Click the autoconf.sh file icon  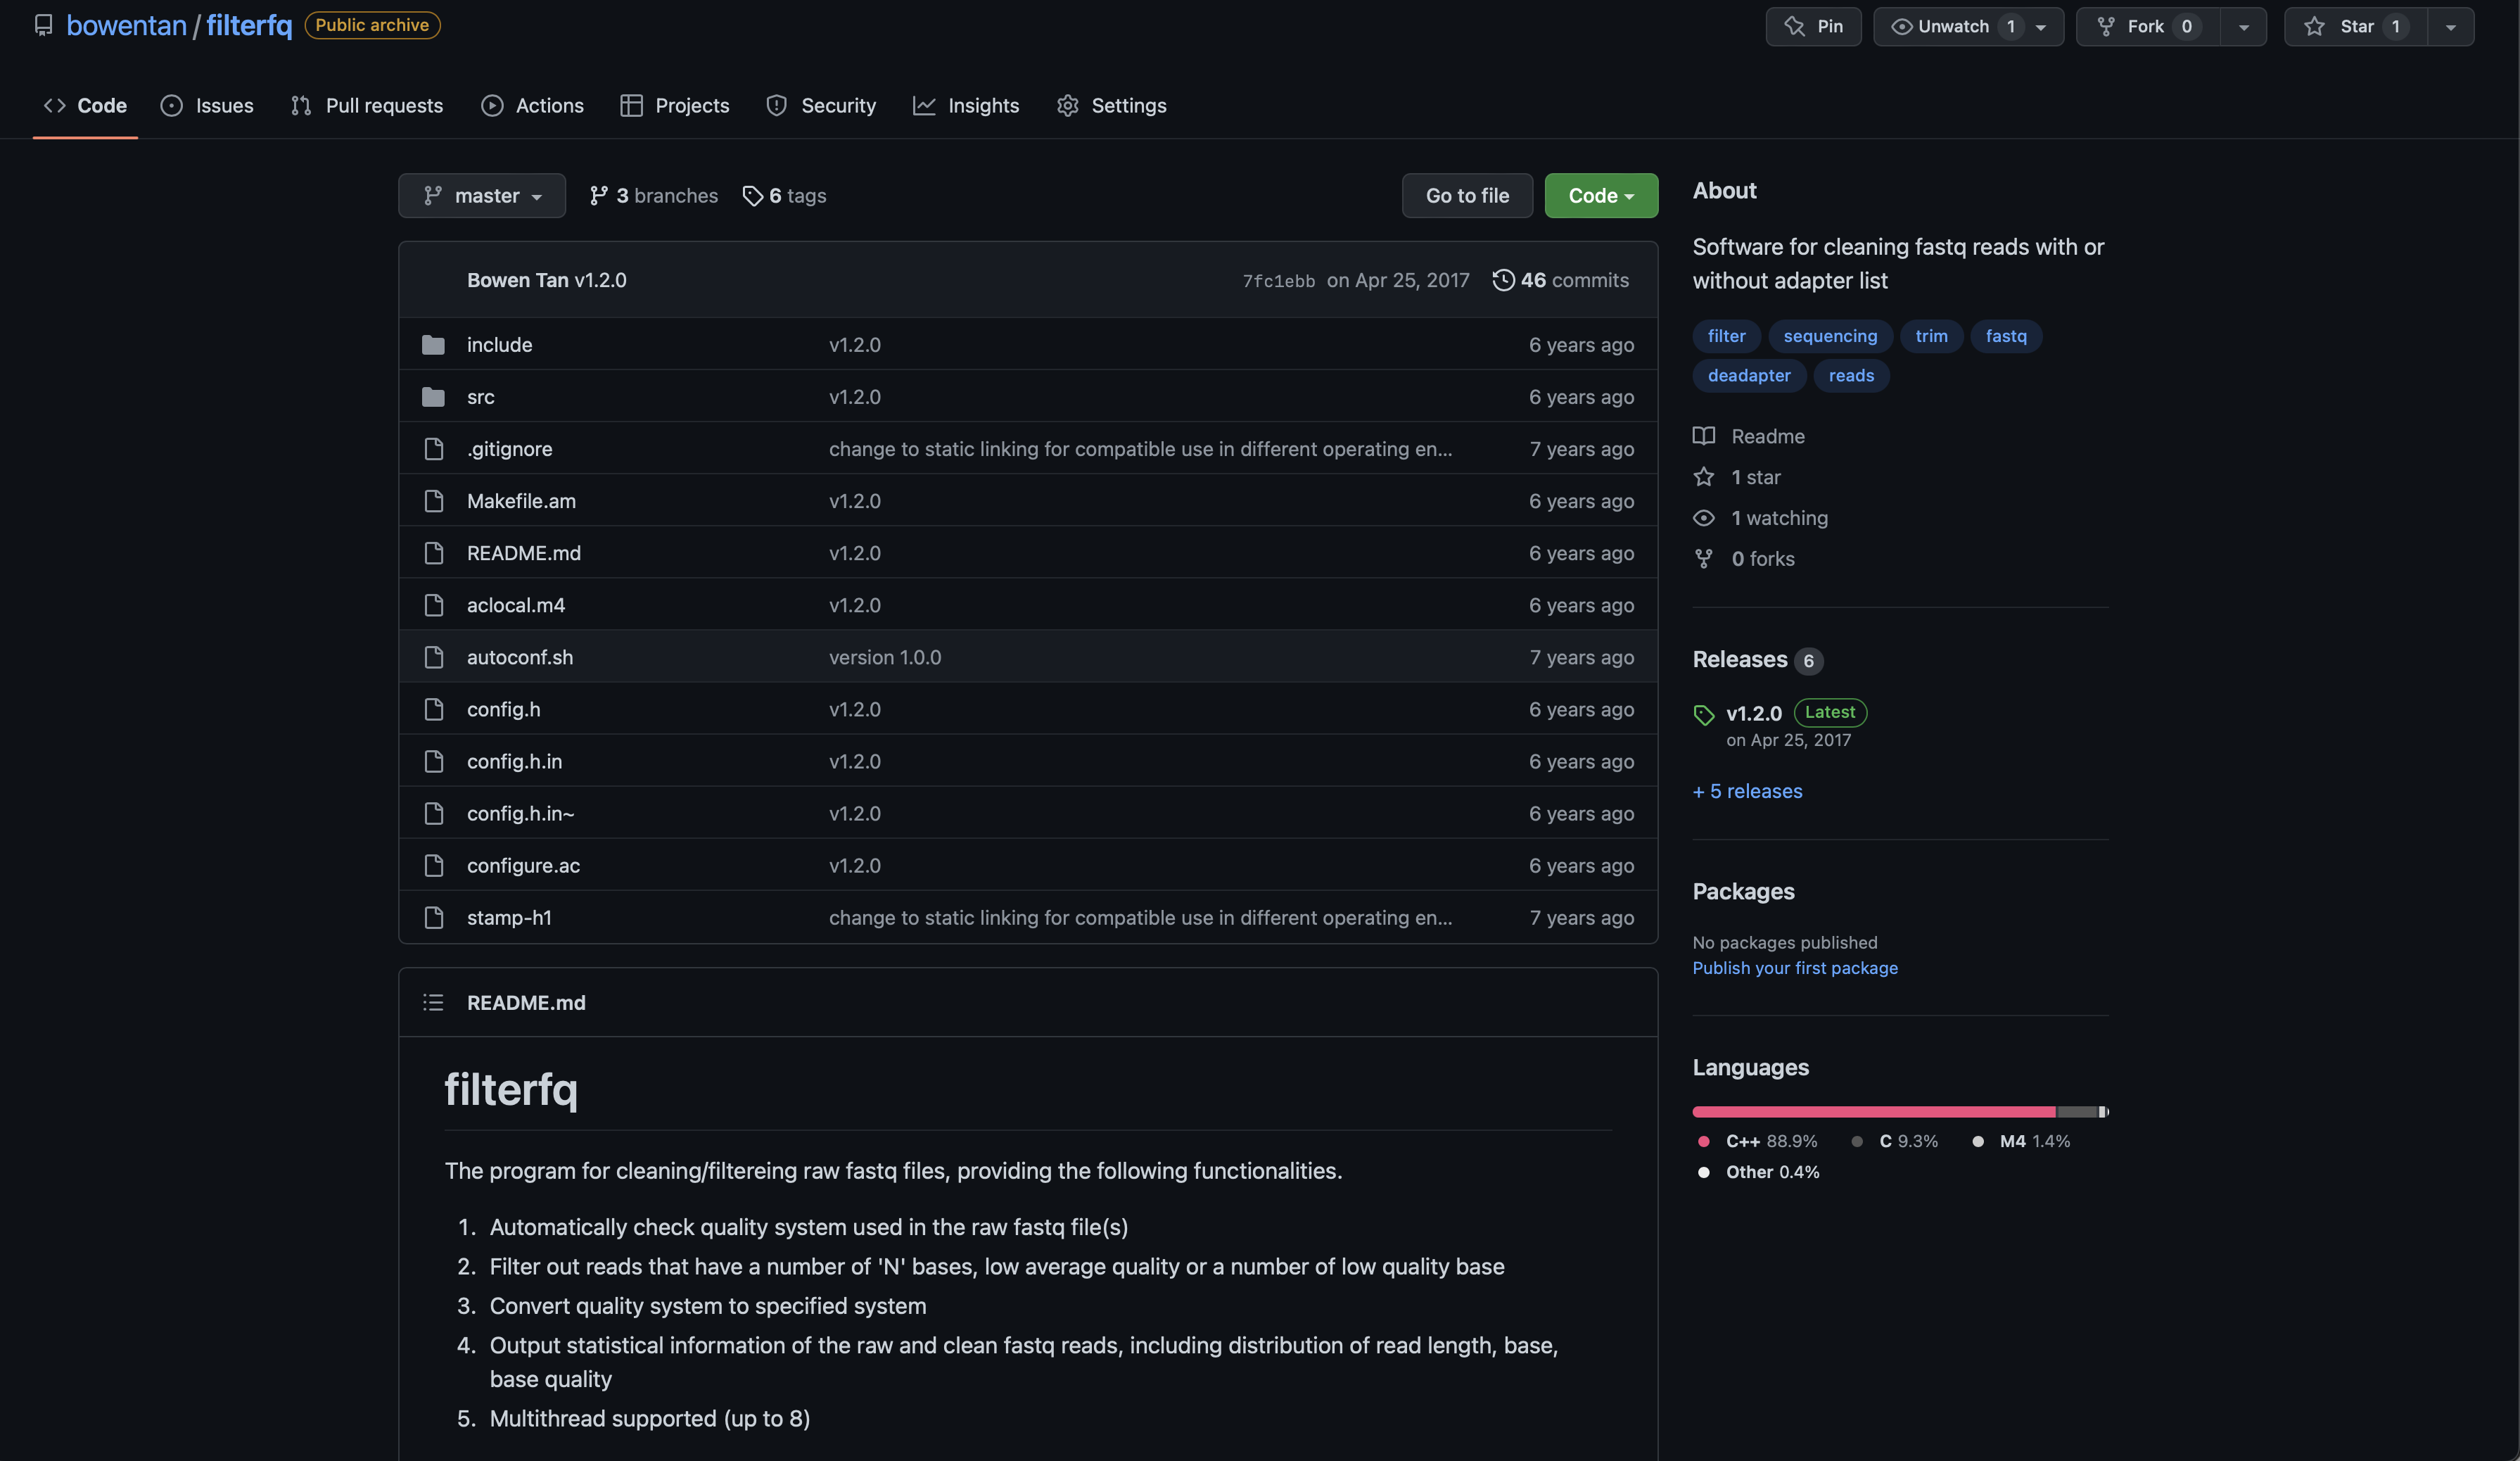(433, 657)
